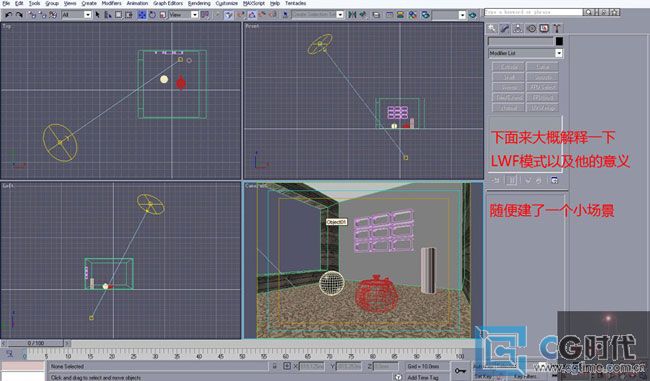
Task: Activate the Select and Rotate tool
Action: (x=153, y=15)
